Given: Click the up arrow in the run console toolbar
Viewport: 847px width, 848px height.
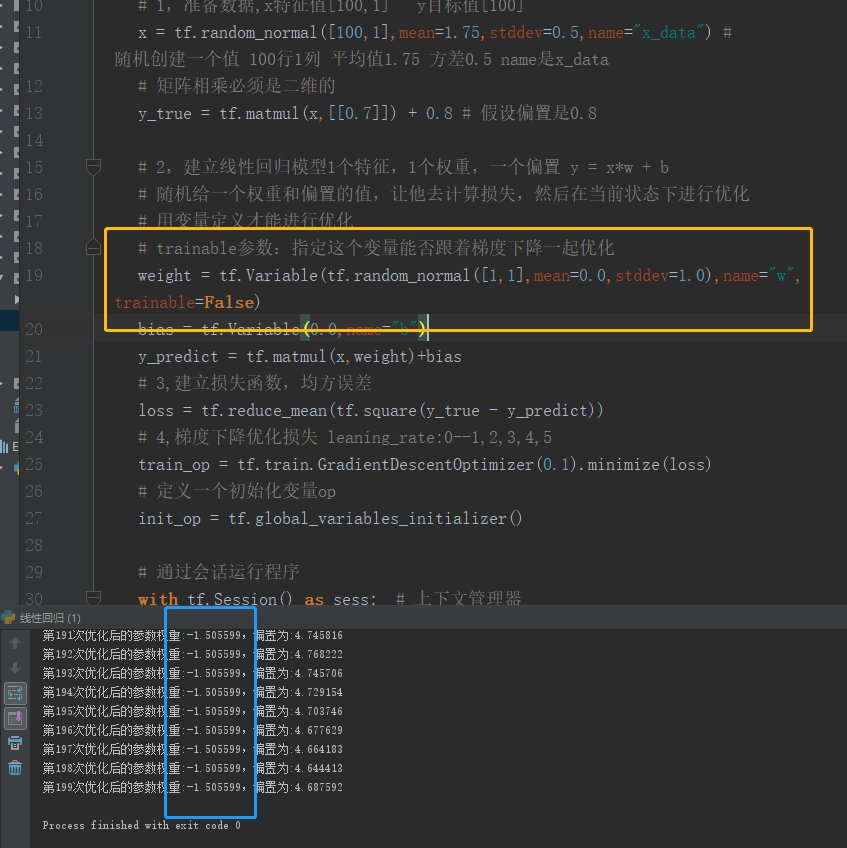Looking at the screenshot, I should click(15, 642).
